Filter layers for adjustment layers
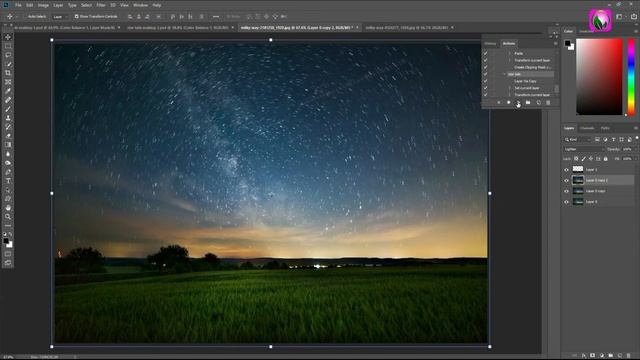Screen dimensions: 640x360 [605, 140]
